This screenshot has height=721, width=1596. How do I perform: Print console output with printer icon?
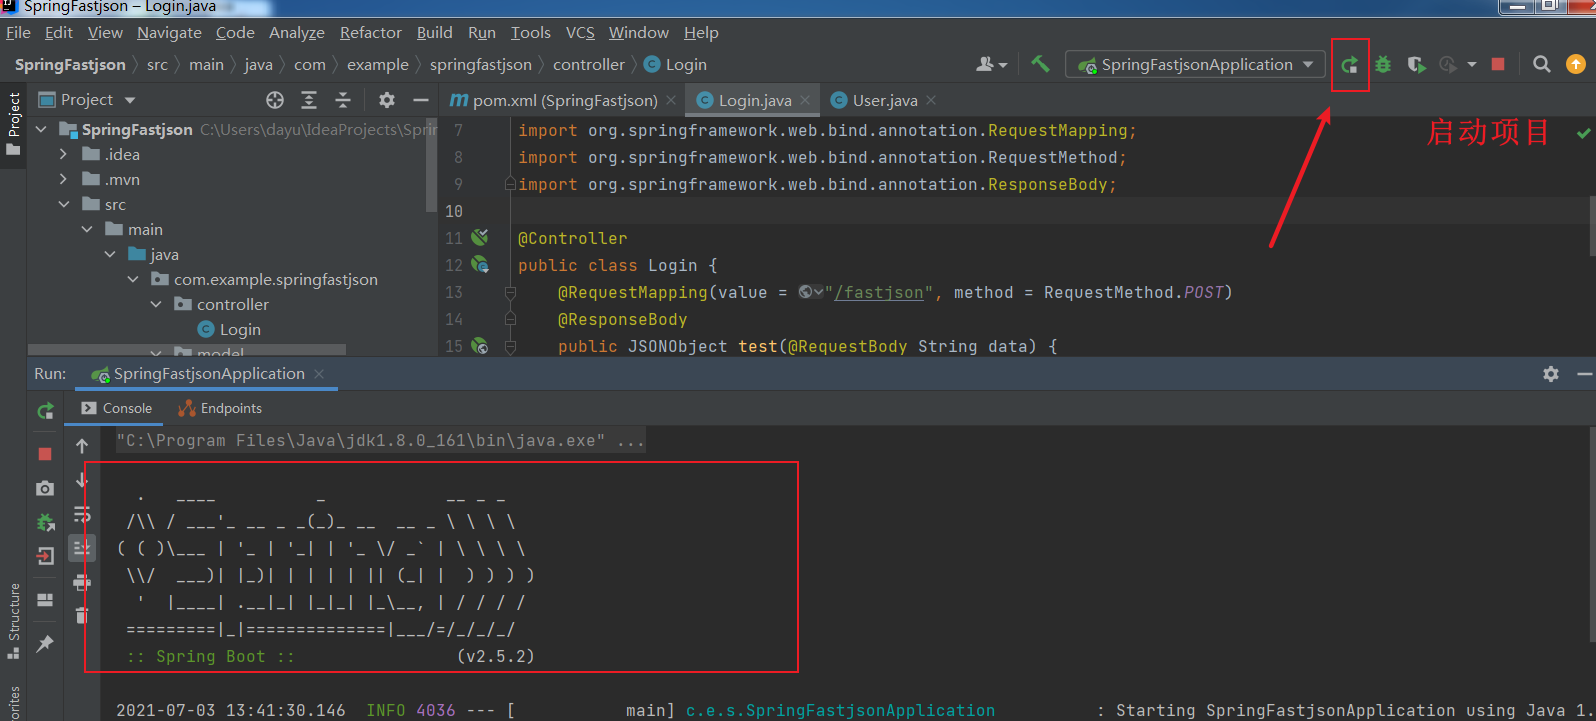point(82,582)
